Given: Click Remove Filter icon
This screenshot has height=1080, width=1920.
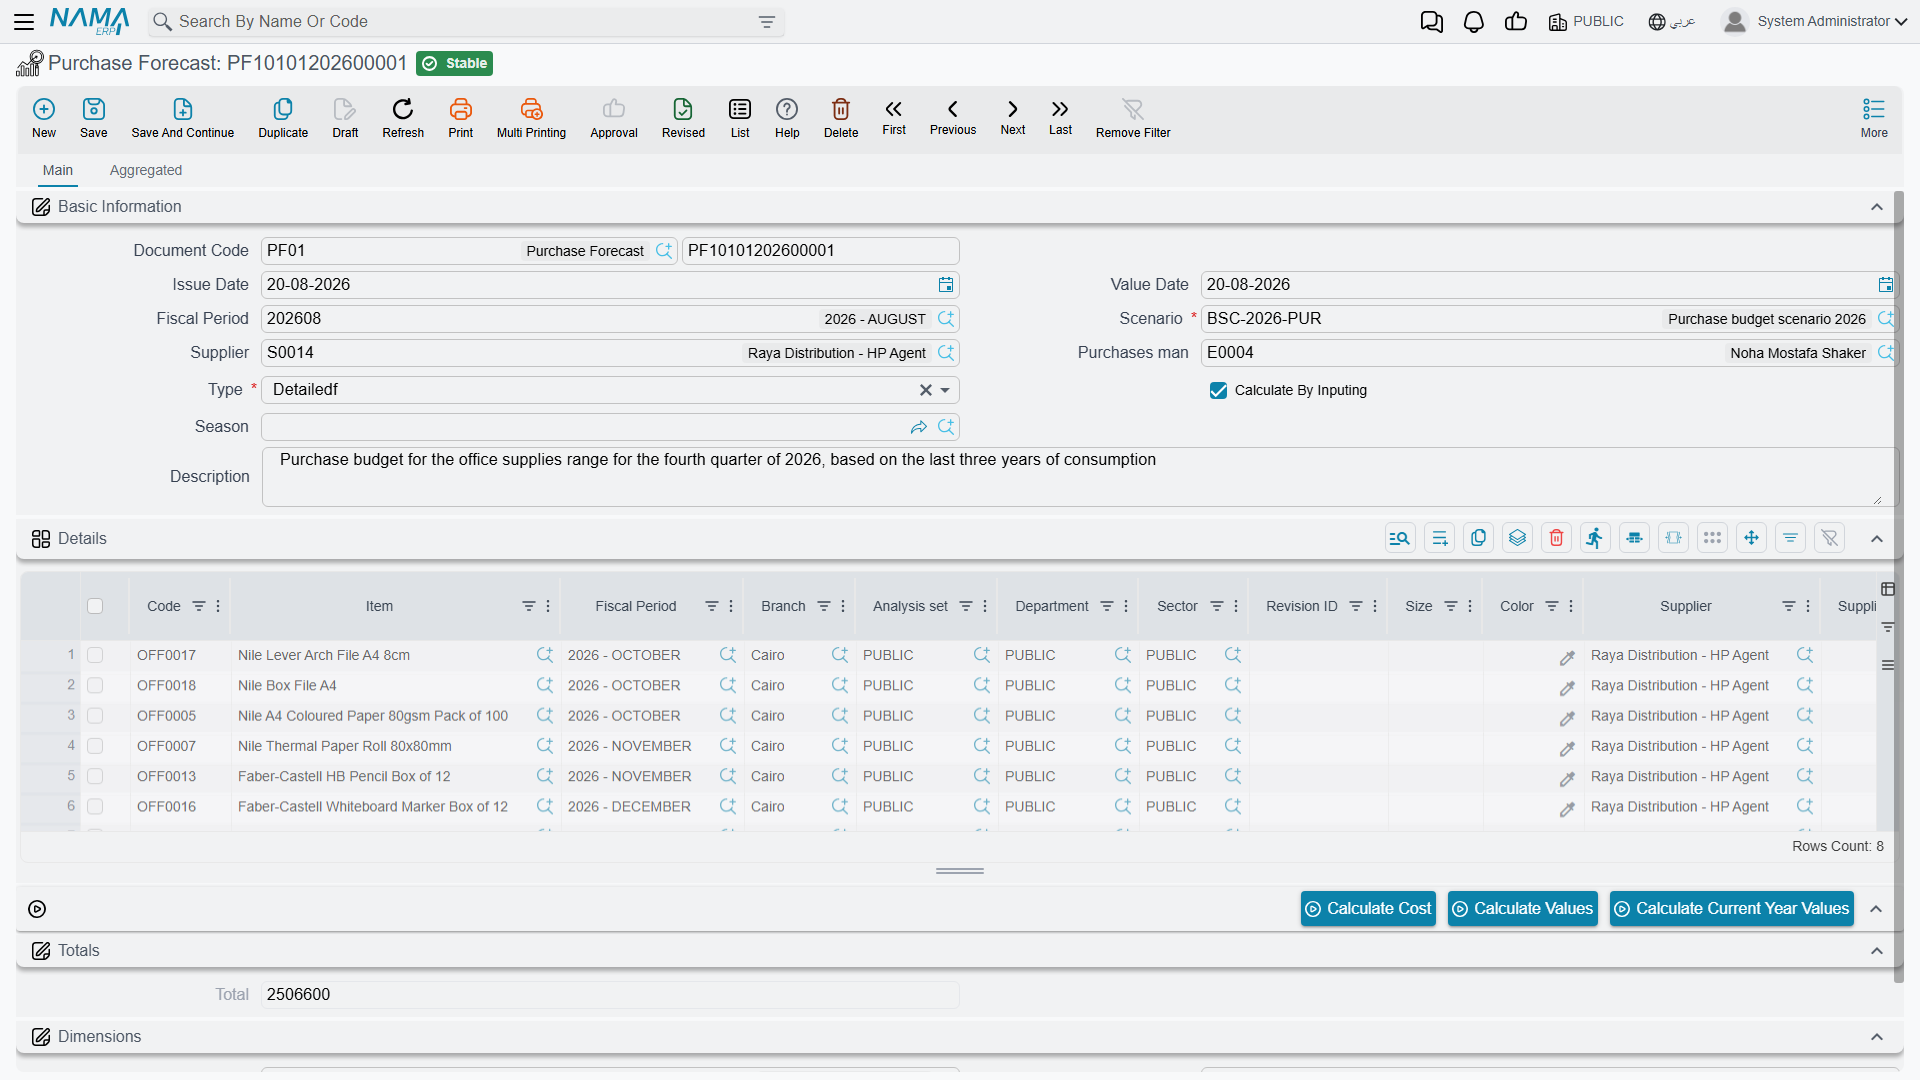Looking at the screenshot, I should [1133, 109].
